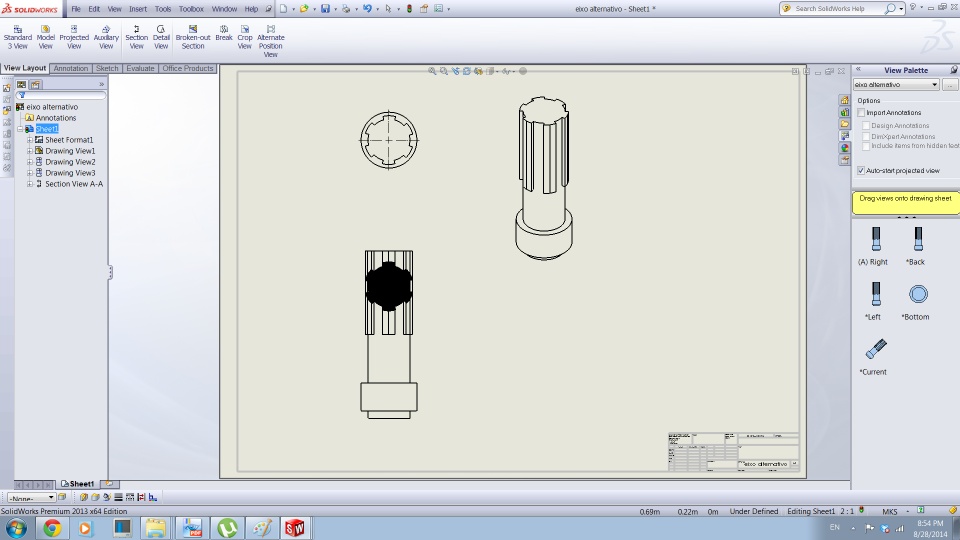Rebuild the drawing with traffic light icon
The image size is (960, 540).
coord(410,9)
